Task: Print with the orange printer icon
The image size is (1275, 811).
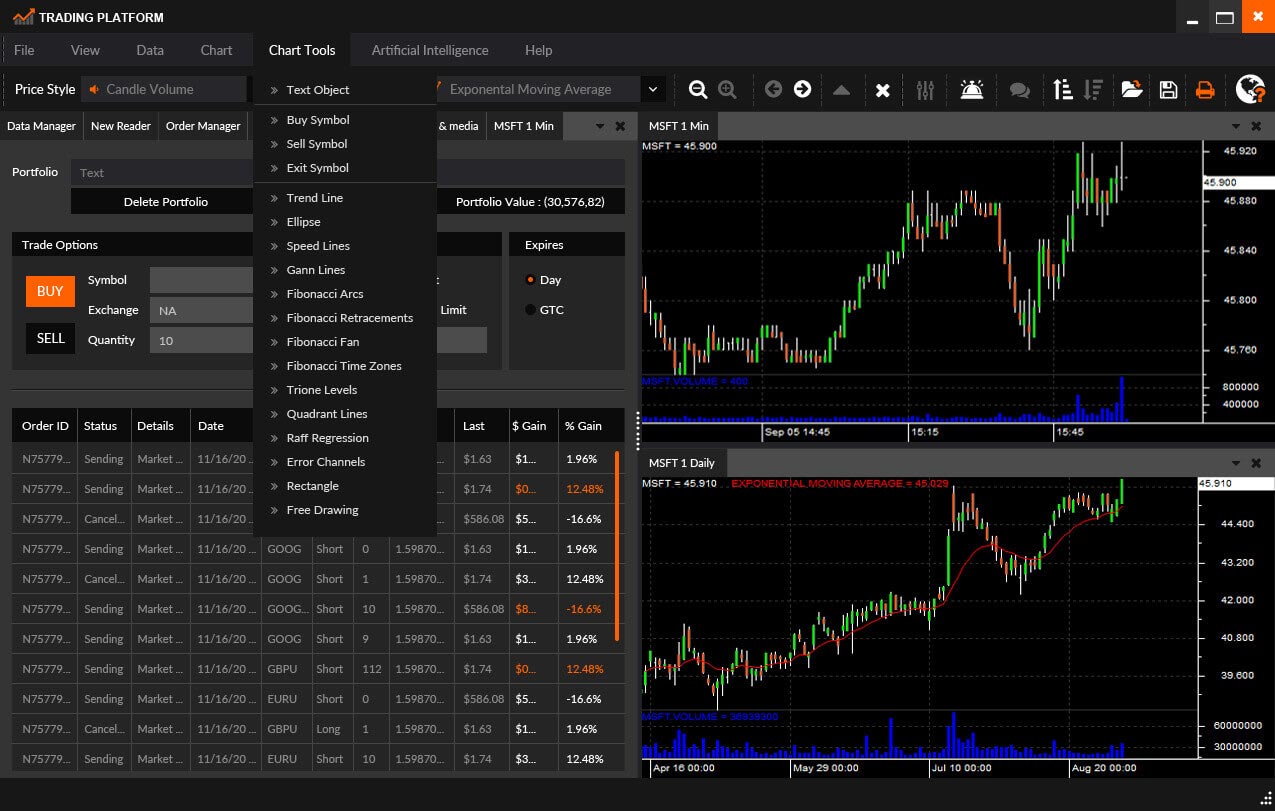Action: 1205,89
